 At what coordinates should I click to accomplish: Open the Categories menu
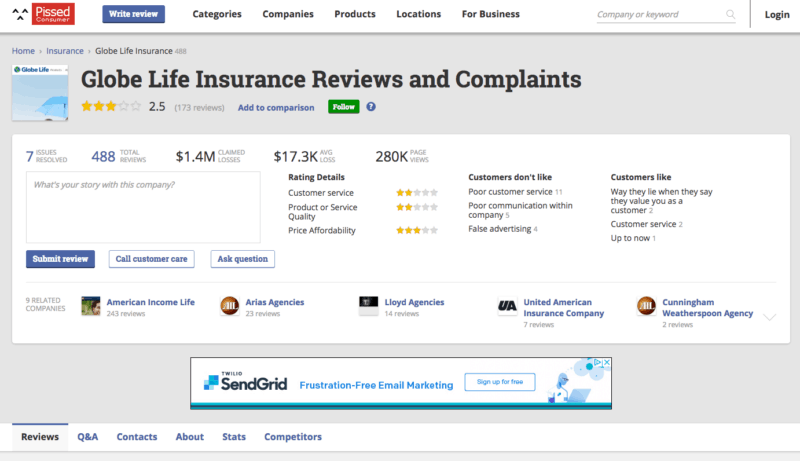point(215,15)
